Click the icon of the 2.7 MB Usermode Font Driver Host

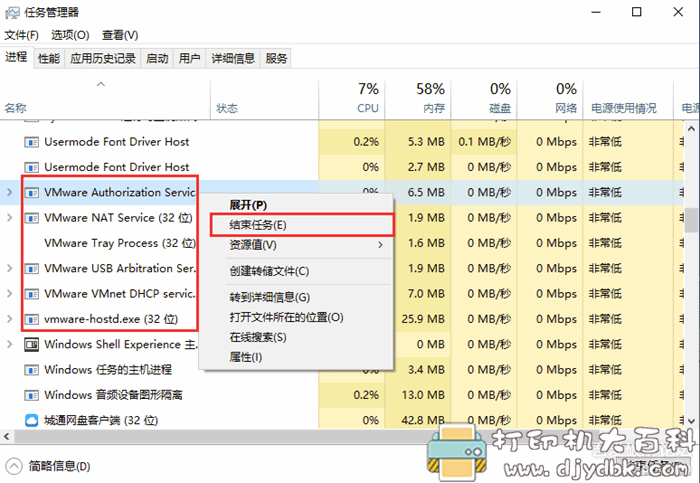pos(31,168)
